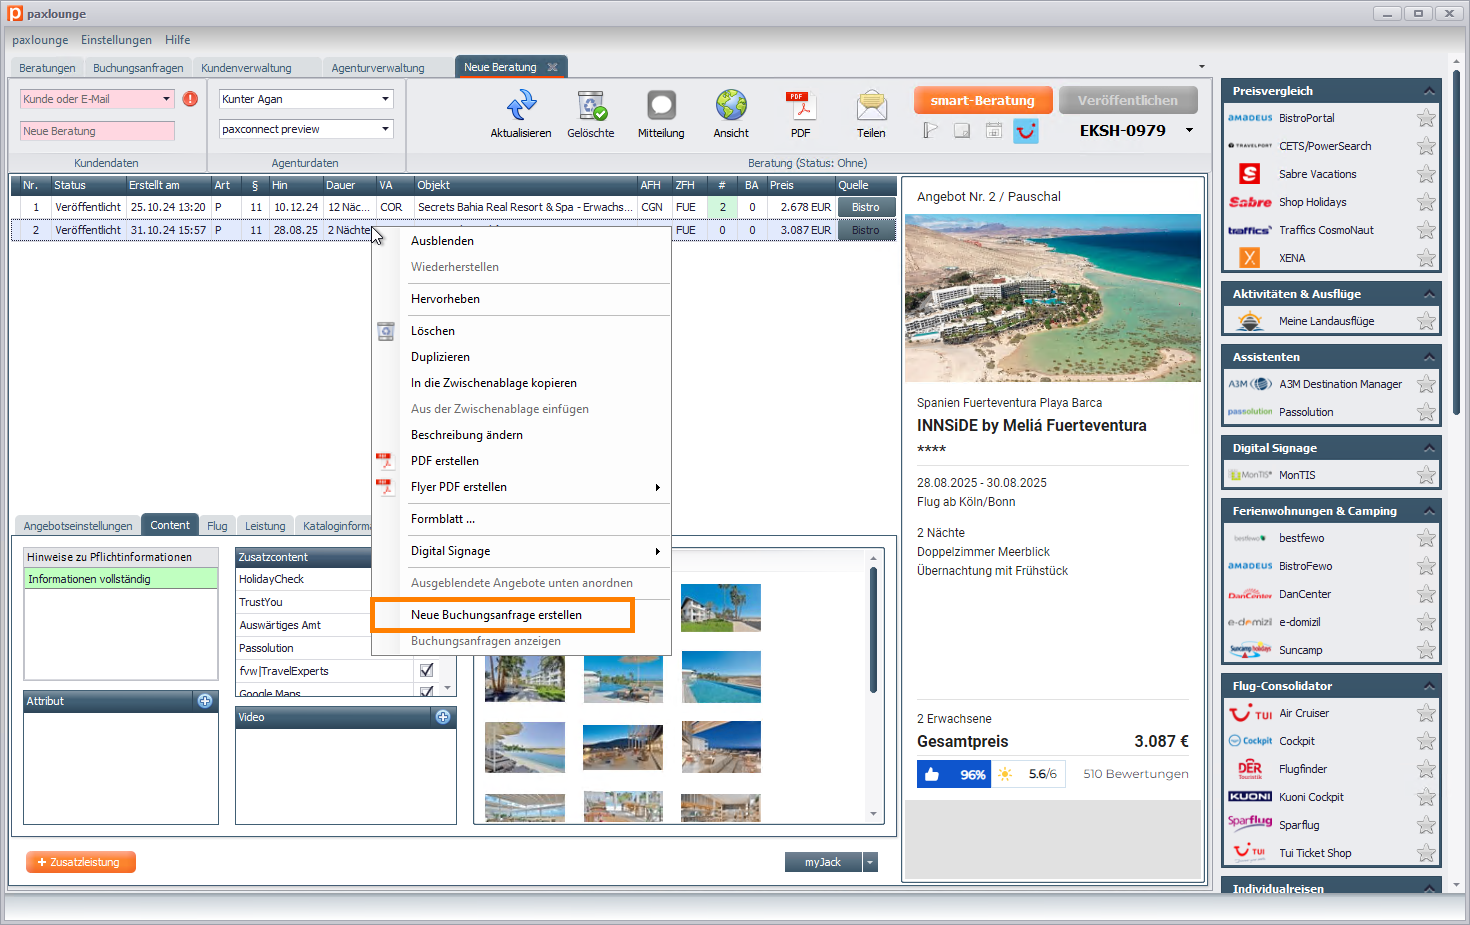
Task: Click the Veröffentlichen button
Action: point(1127,100)
